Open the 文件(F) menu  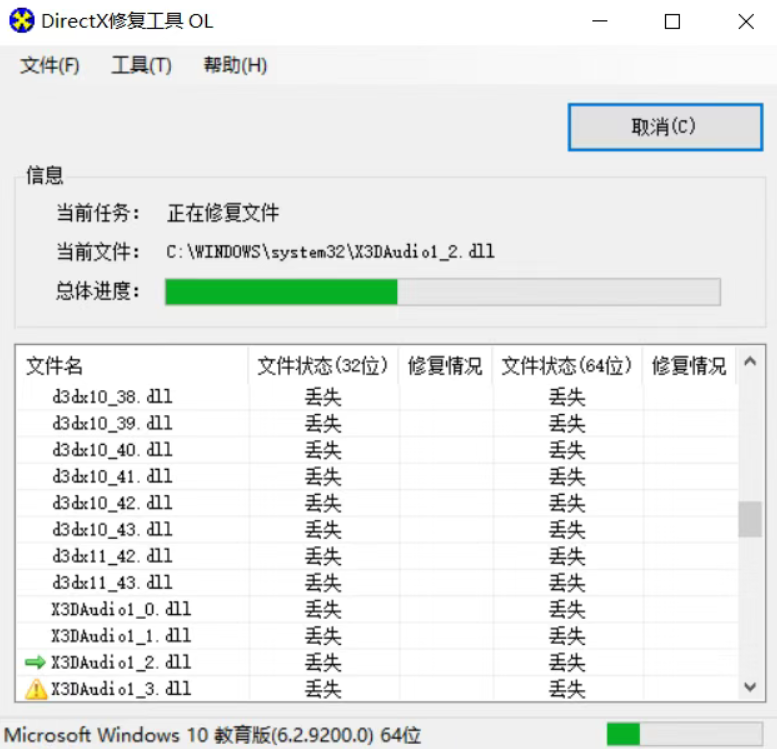tap(50, 65)
